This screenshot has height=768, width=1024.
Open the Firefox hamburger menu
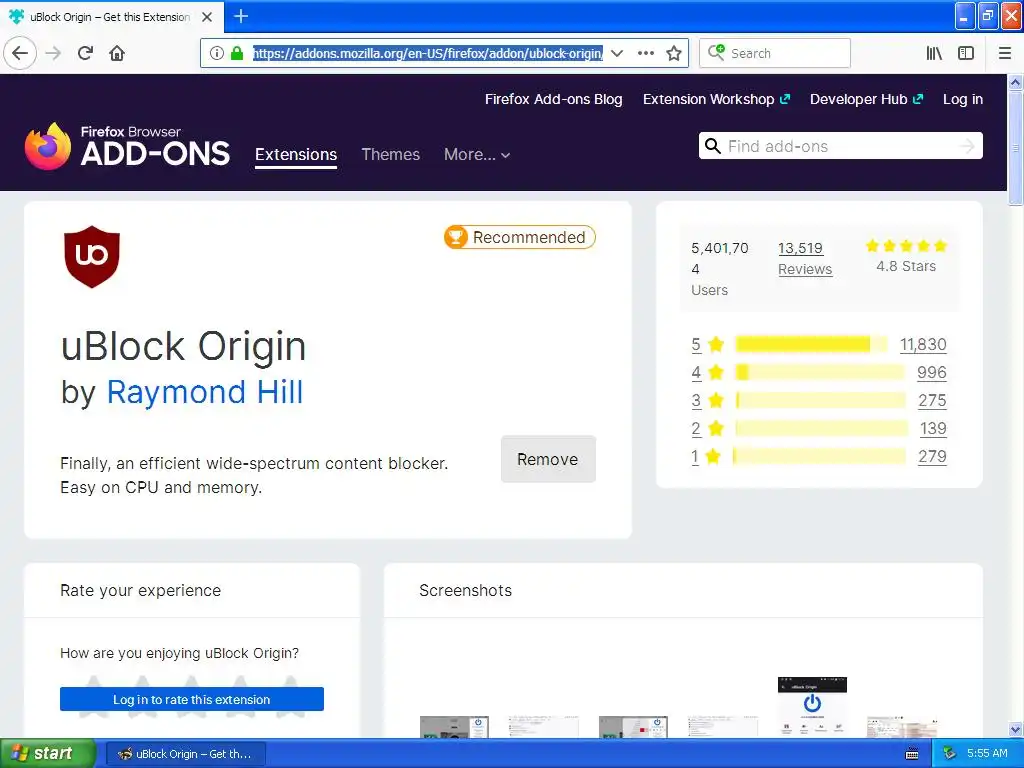(1005, 53)
